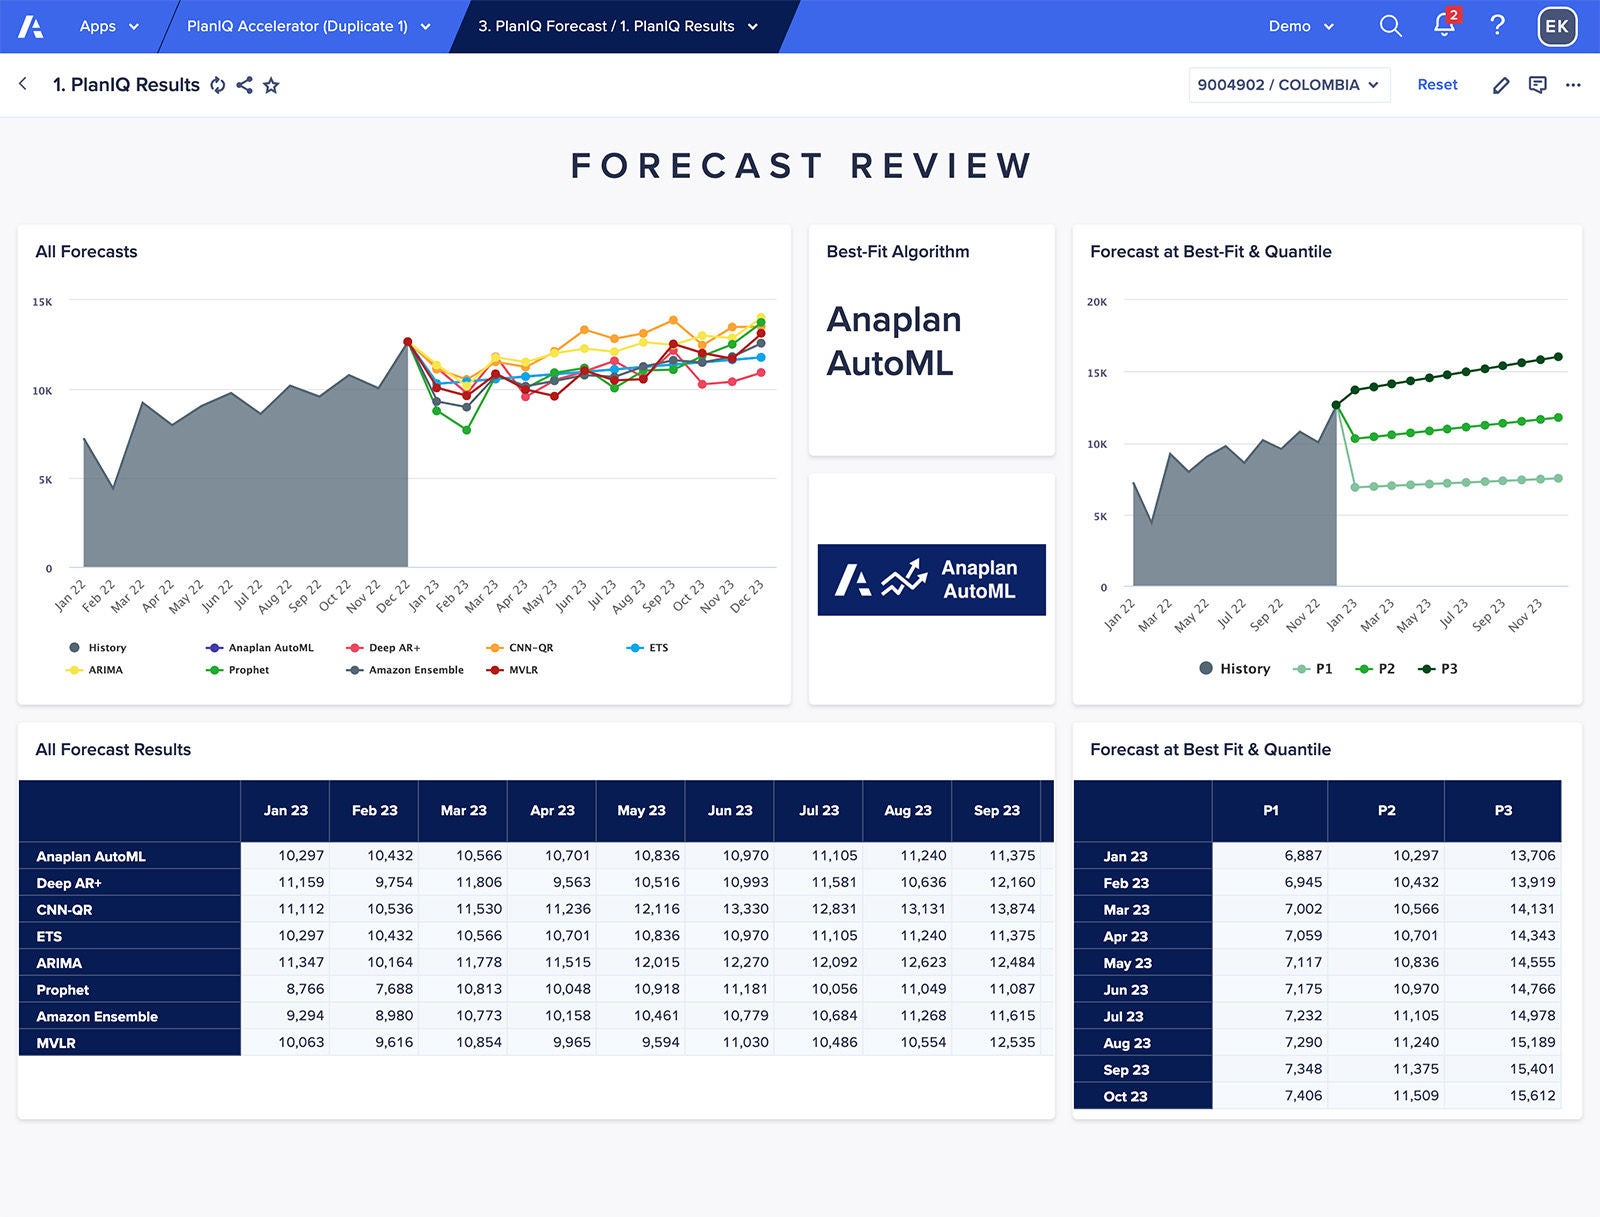Click the Reset link

coord(1436,85)
